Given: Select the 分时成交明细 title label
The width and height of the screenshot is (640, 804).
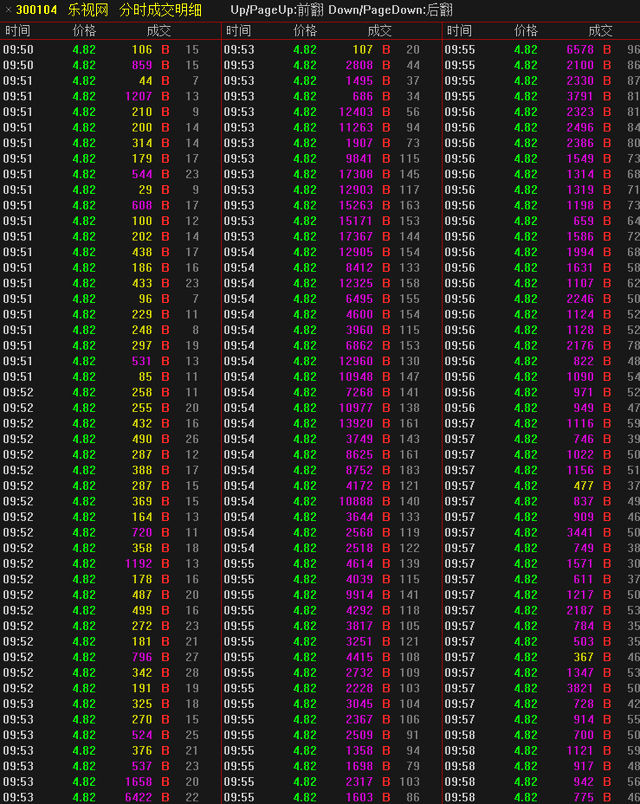Looking at the screenshot, I should coord(160,10).
